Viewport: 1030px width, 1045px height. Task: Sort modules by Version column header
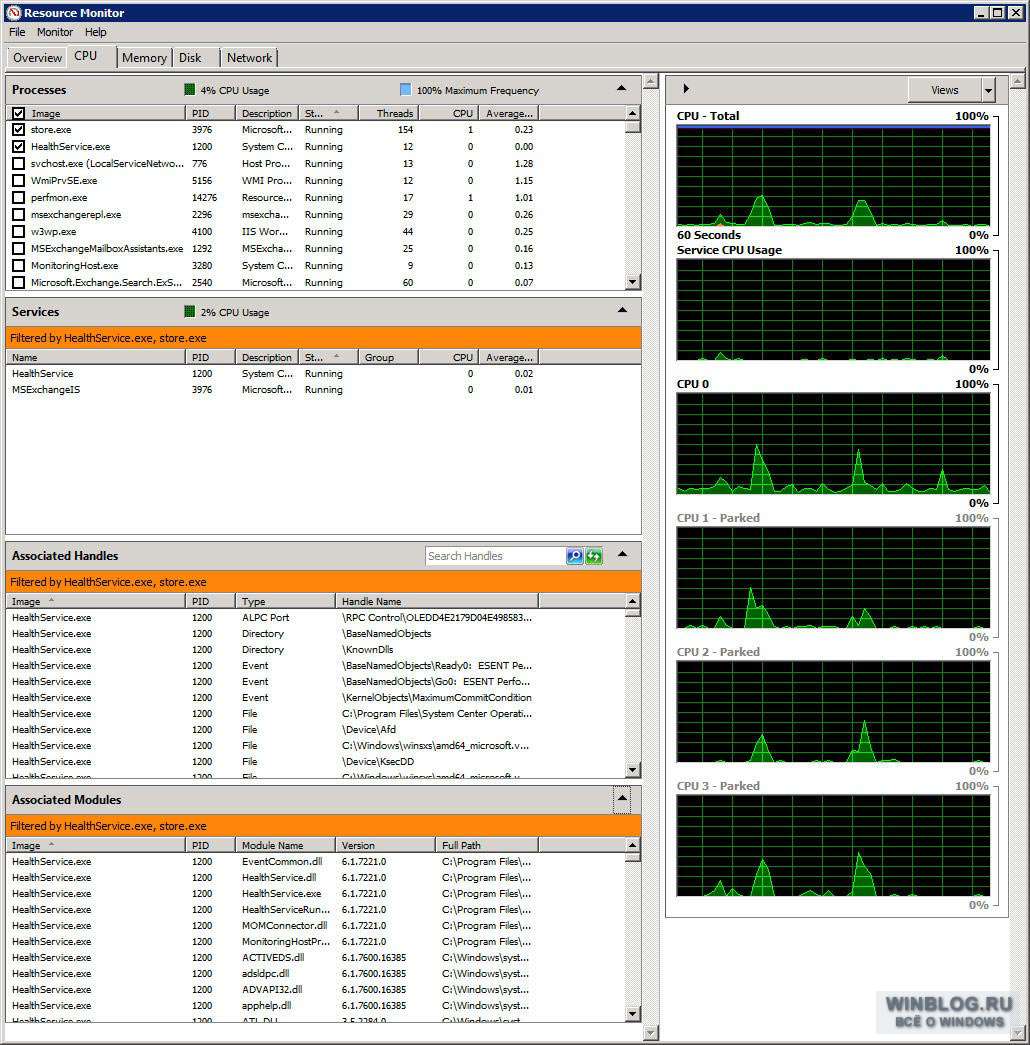click(x=385, y=845)
